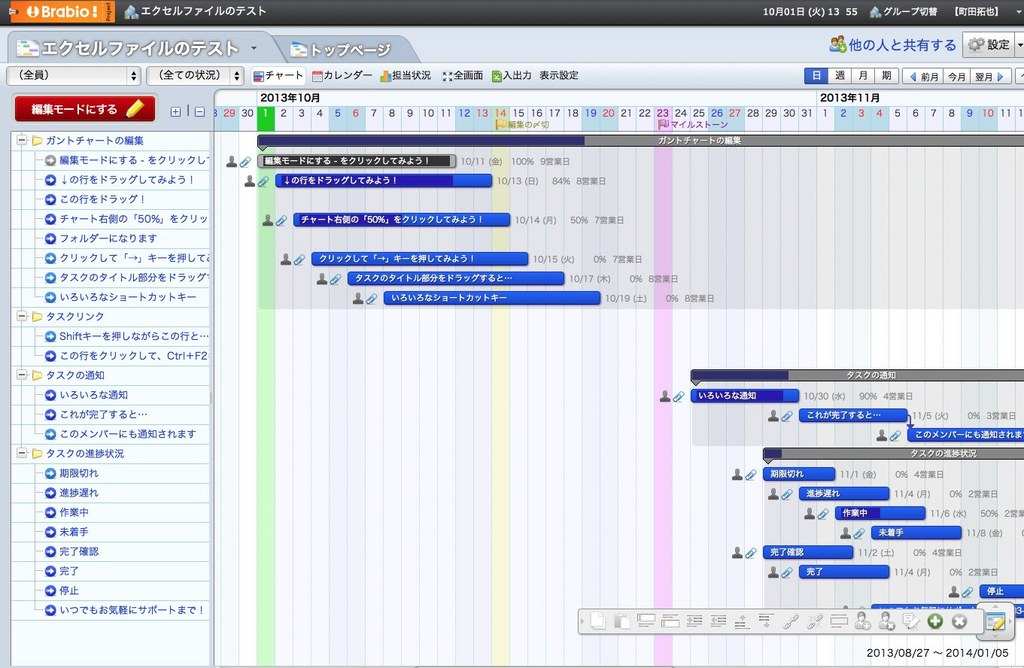Collapse the タスクリンク folder

[22, 316]
